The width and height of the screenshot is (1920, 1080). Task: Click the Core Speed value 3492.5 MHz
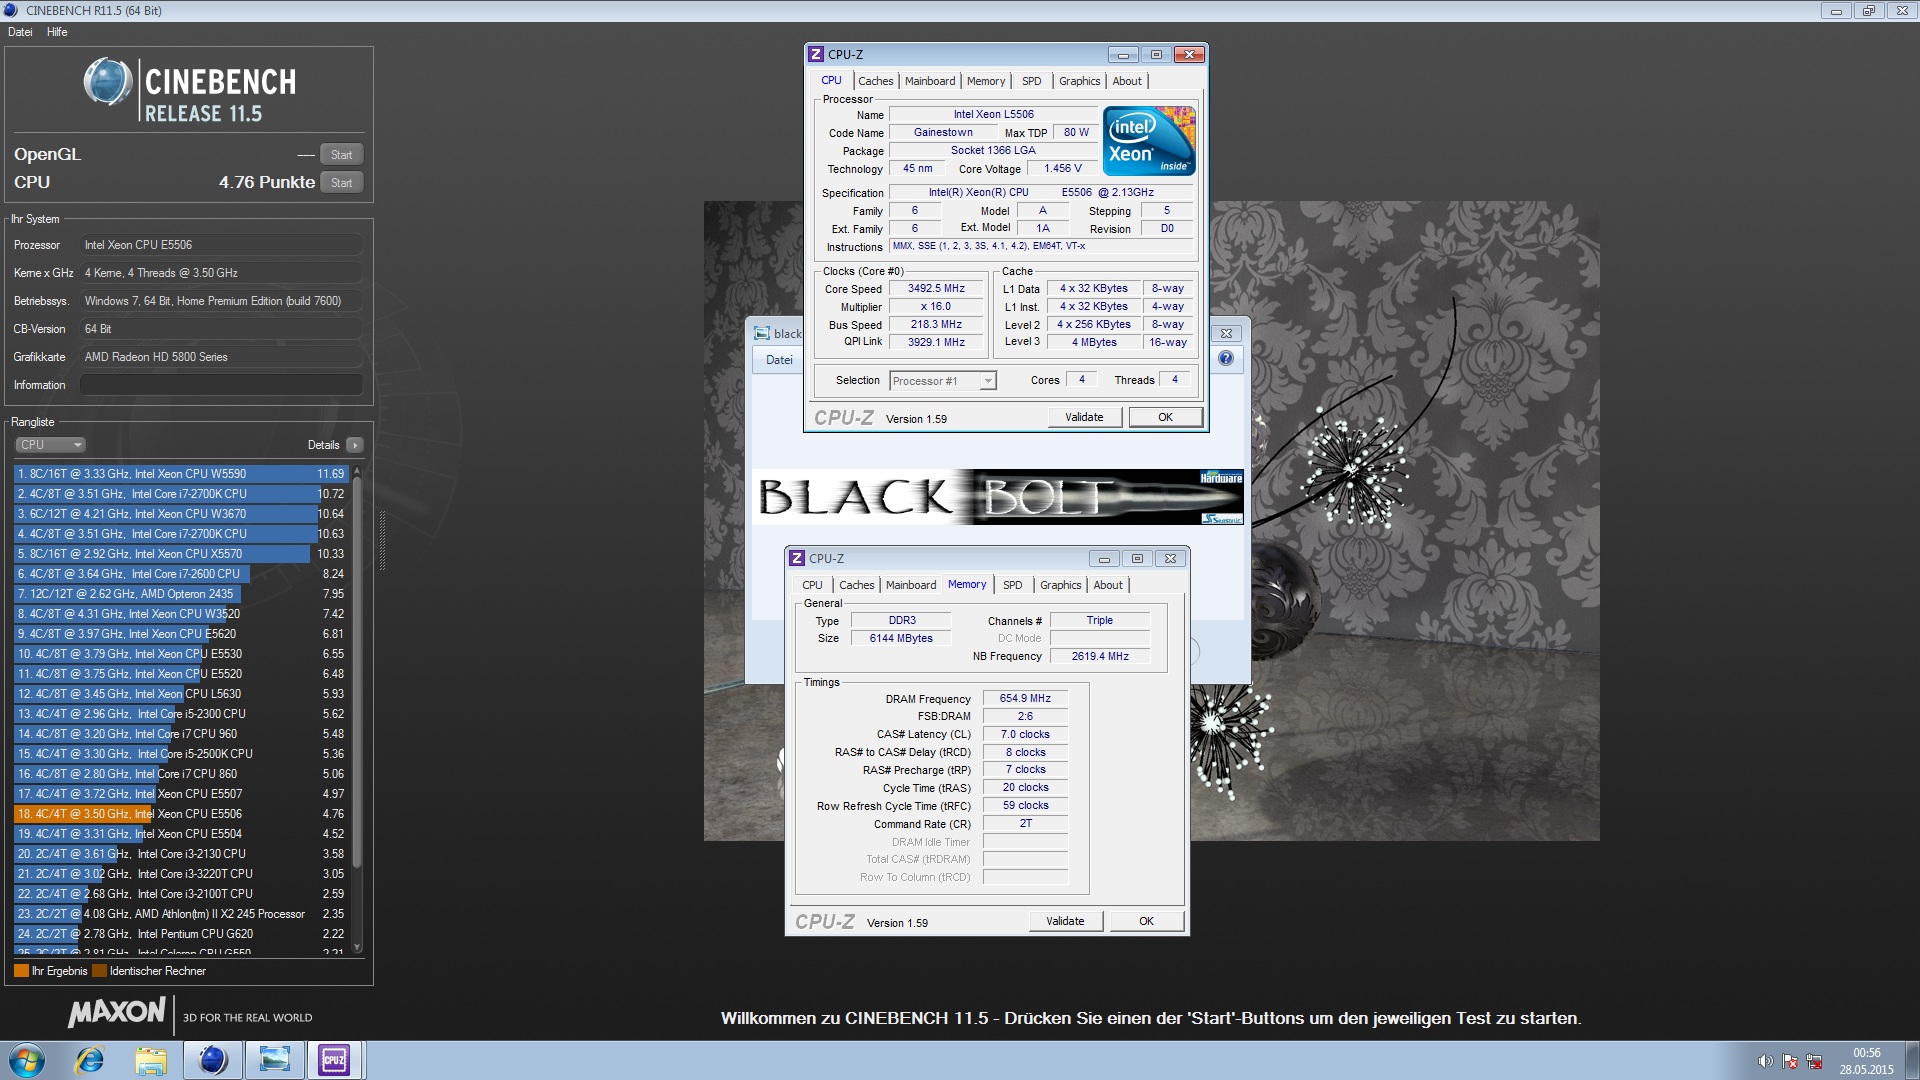click(x=936, y=289)
